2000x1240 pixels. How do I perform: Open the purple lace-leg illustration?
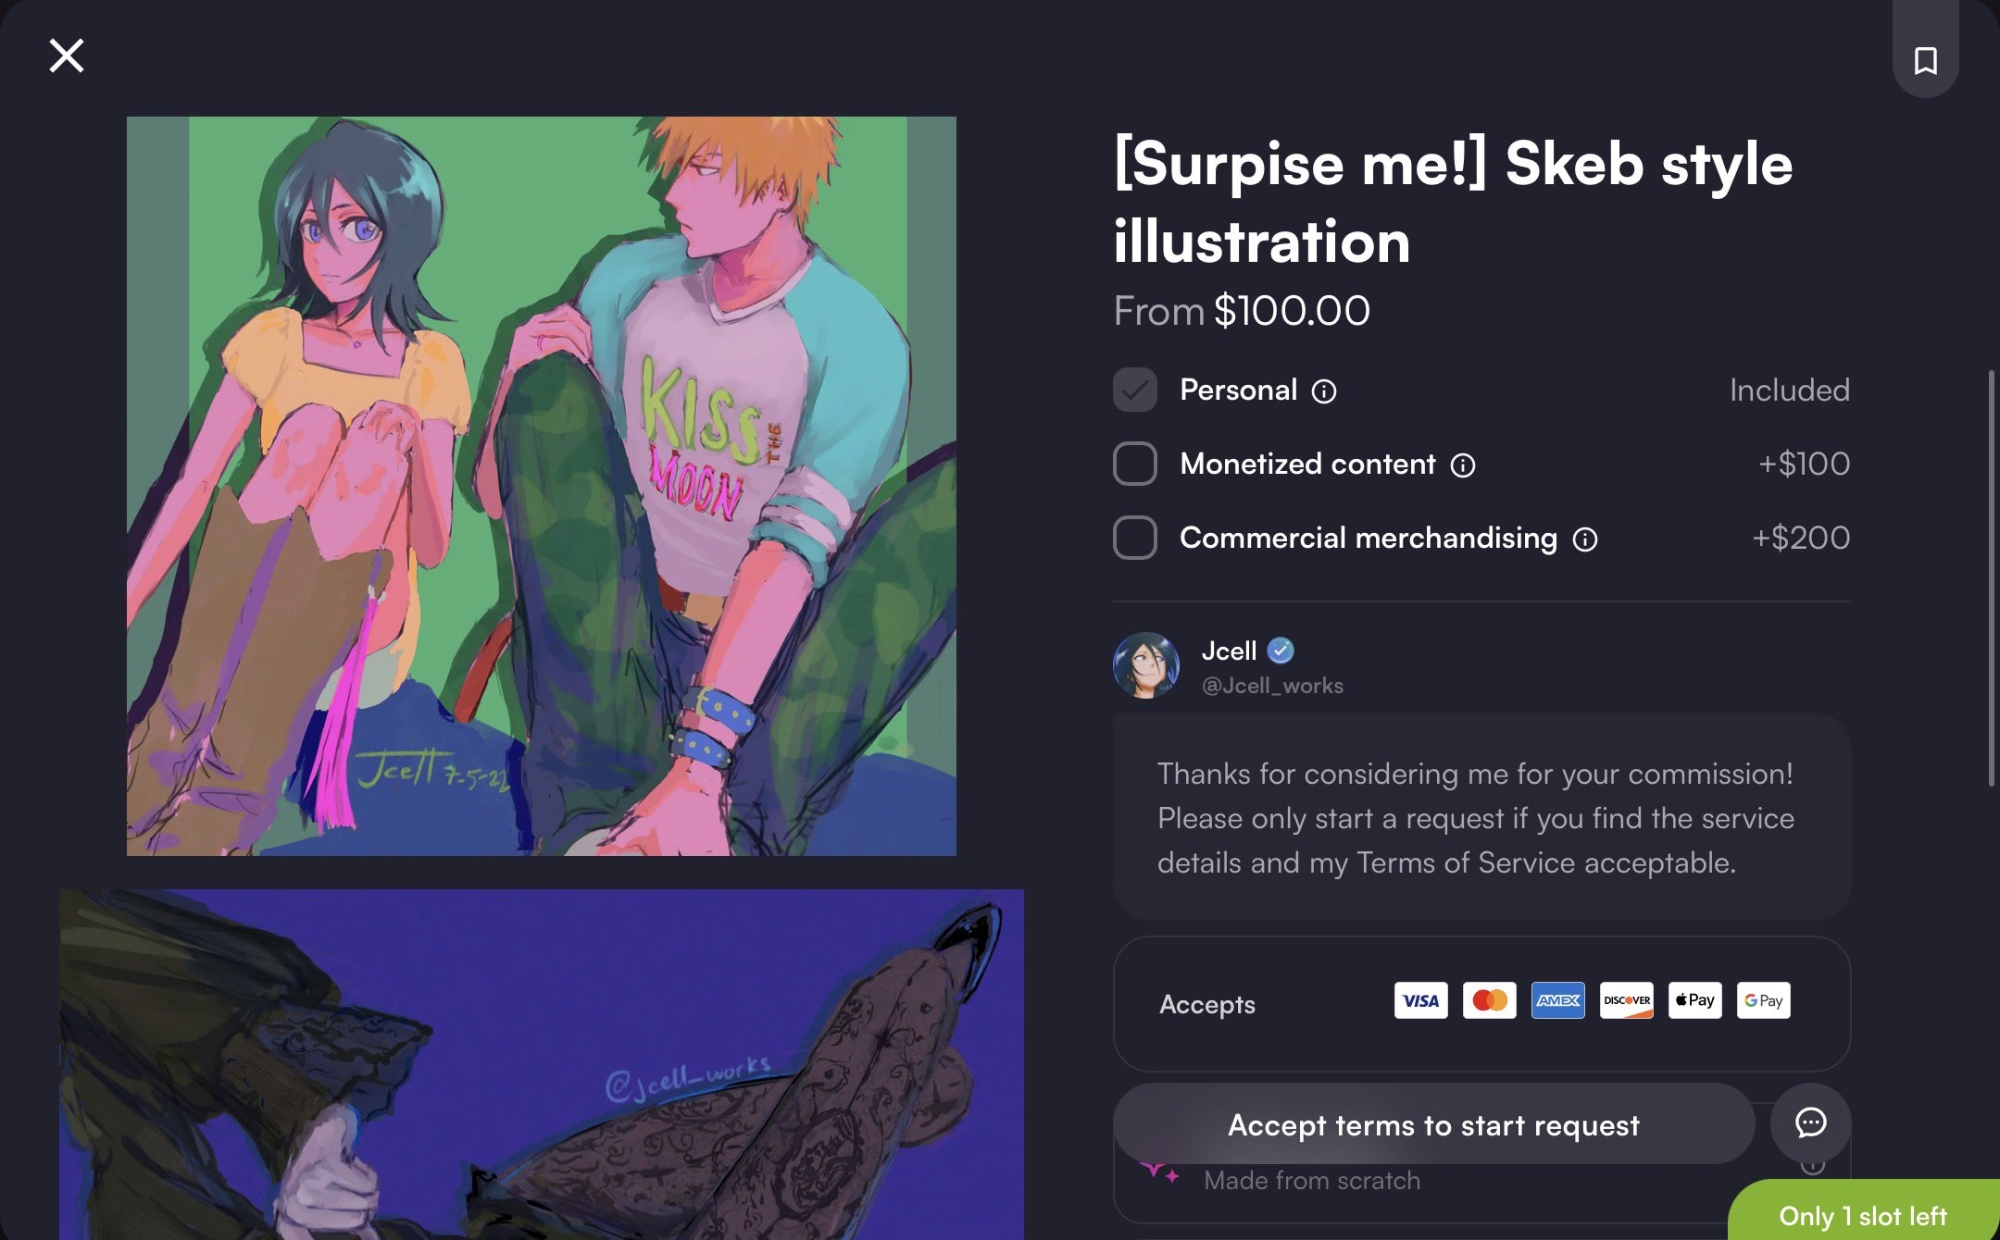[541, 1064]
